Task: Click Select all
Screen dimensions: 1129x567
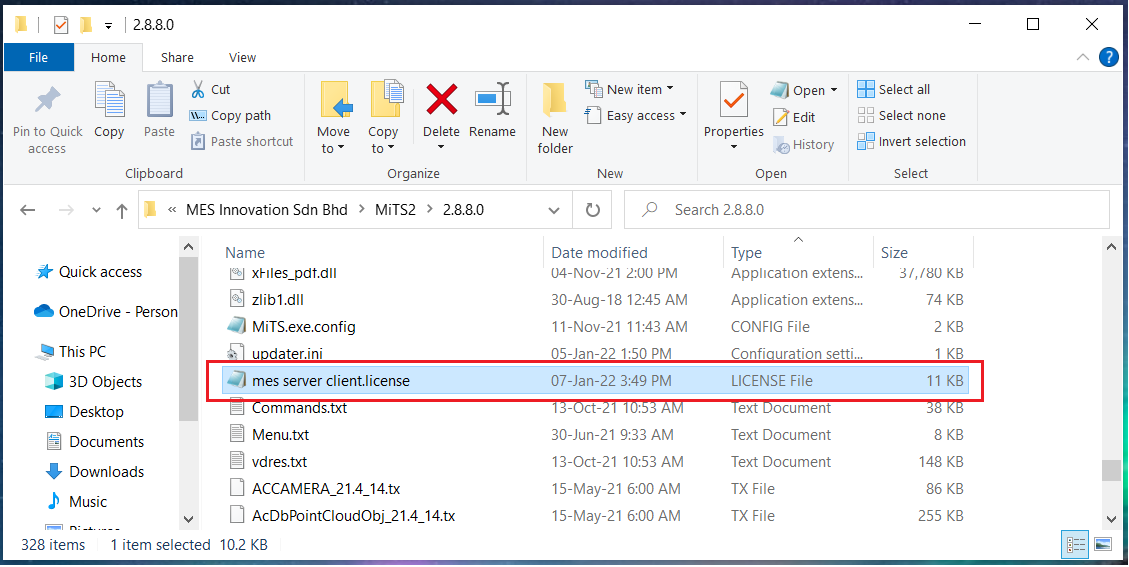Action: click(894, 89)
